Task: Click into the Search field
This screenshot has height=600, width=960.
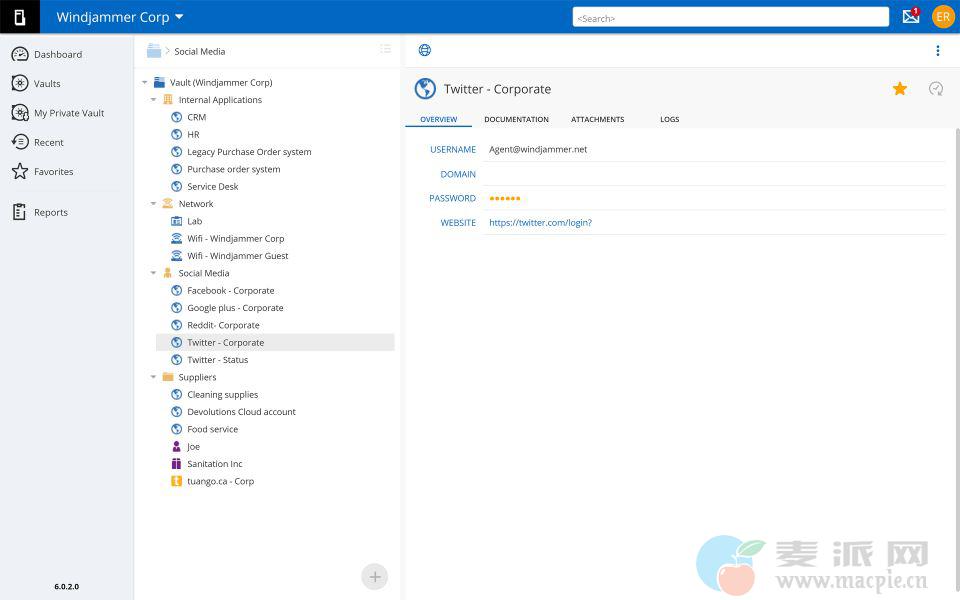Action: coord(730,17)
